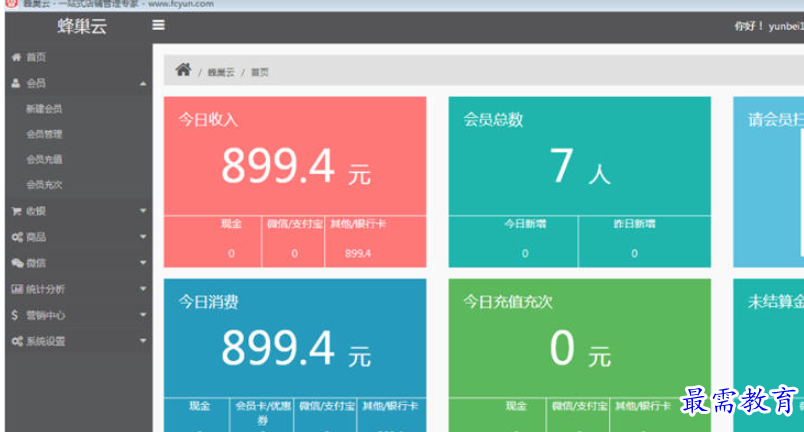
Task: Click the 商品 gears icon in sidebar
Action: click(x=17, y=237)
